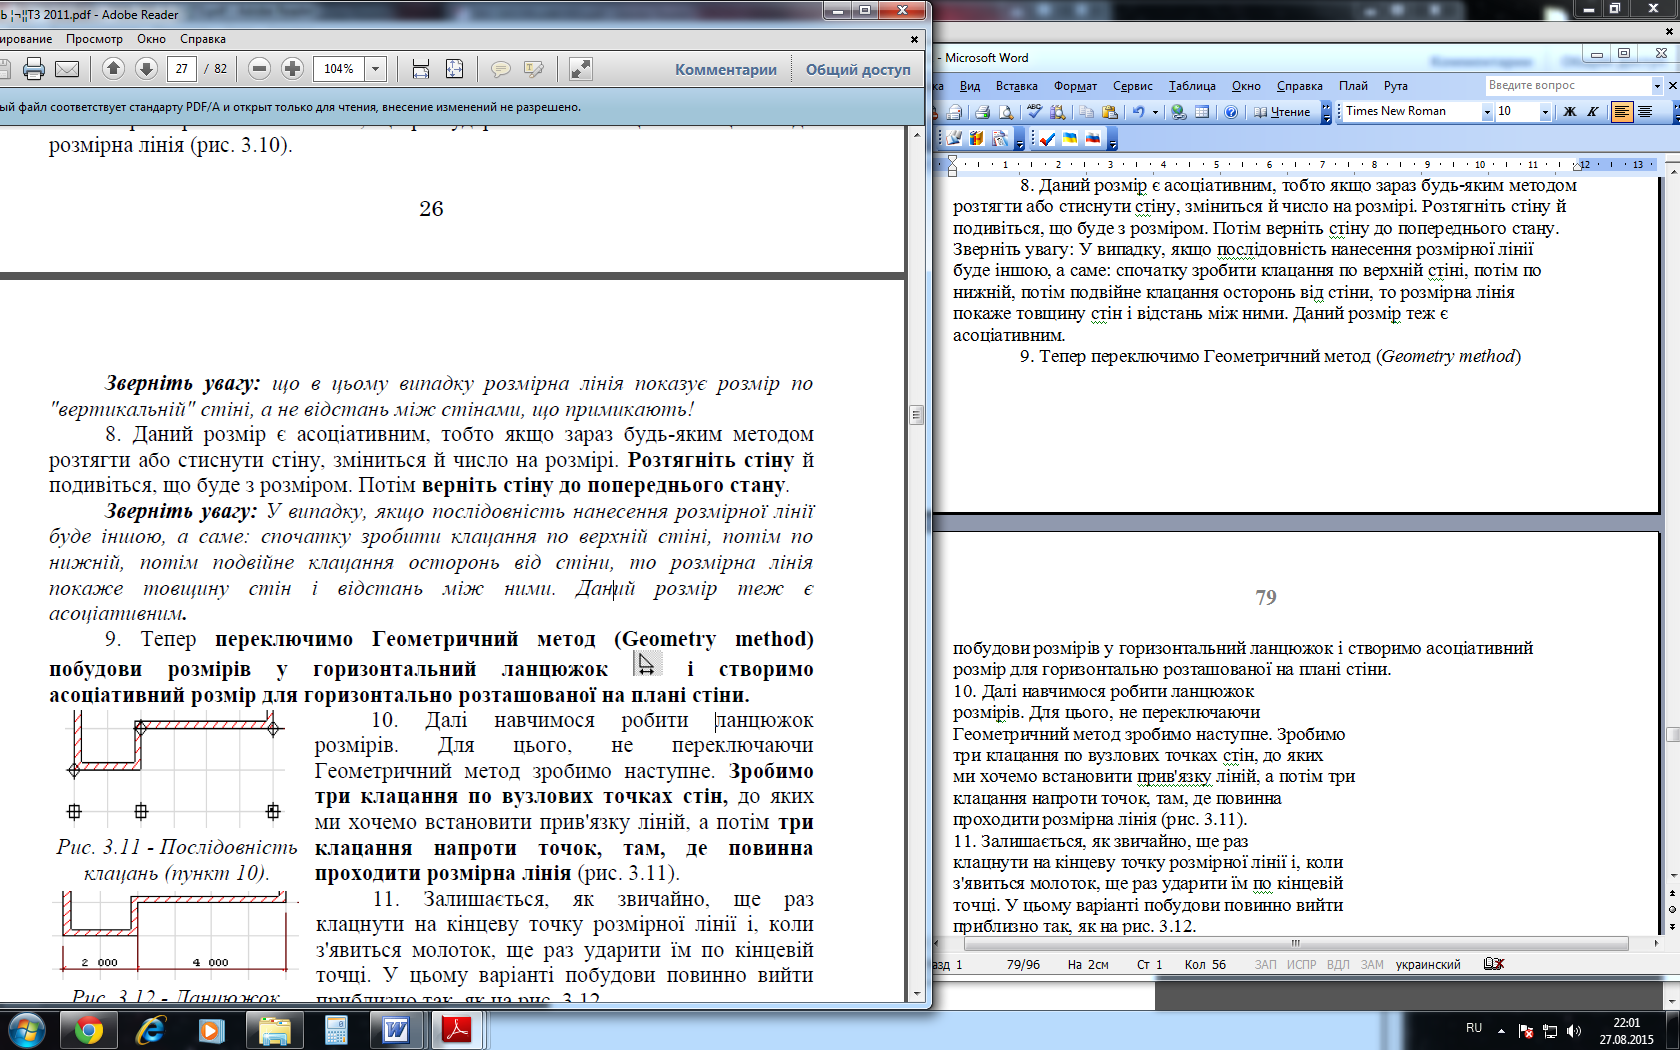Viewport: 1680px width, 1050px height.
Task: Toggle align left in Word
Action: [1622, 112]
